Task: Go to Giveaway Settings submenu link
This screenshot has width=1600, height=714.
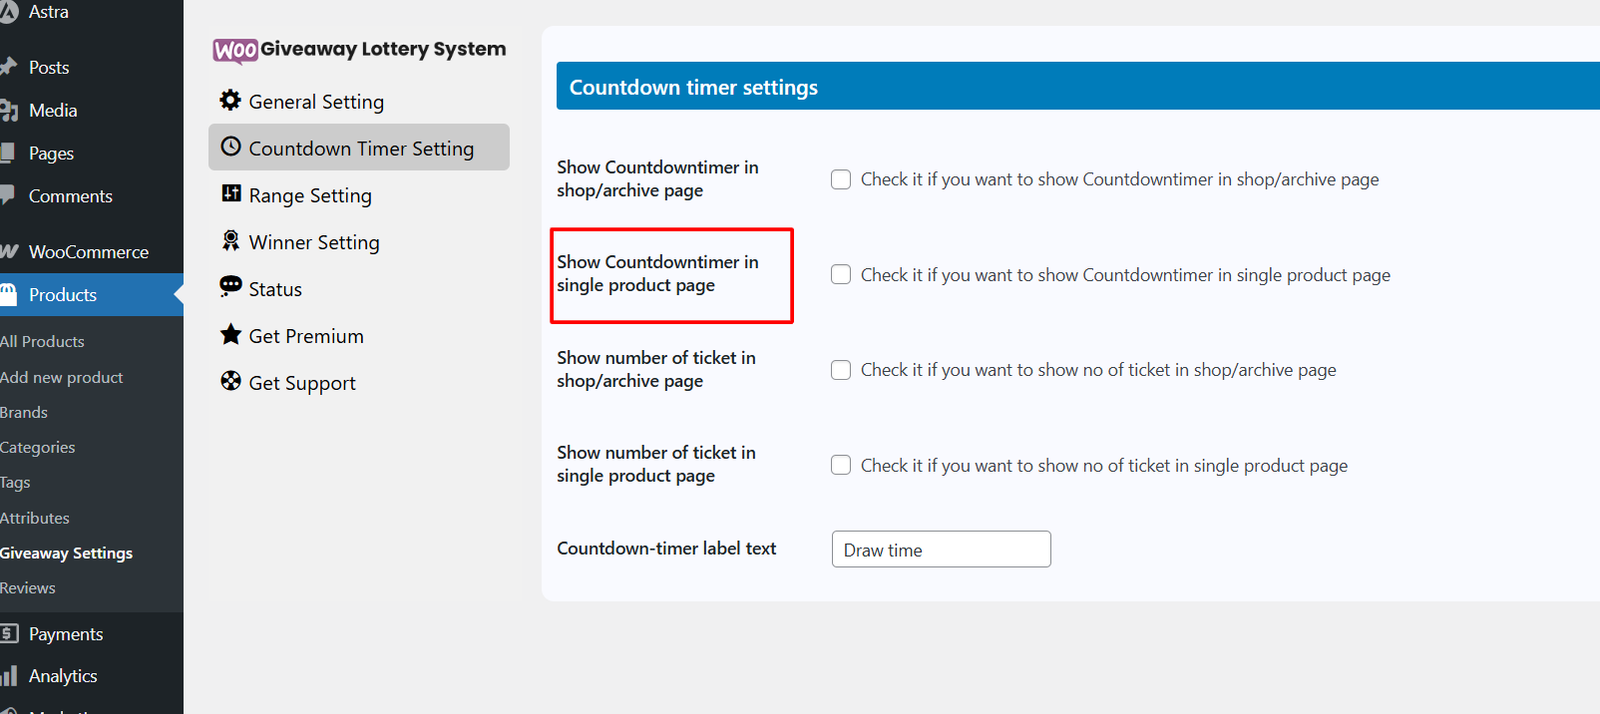Action: pos(66,553)
